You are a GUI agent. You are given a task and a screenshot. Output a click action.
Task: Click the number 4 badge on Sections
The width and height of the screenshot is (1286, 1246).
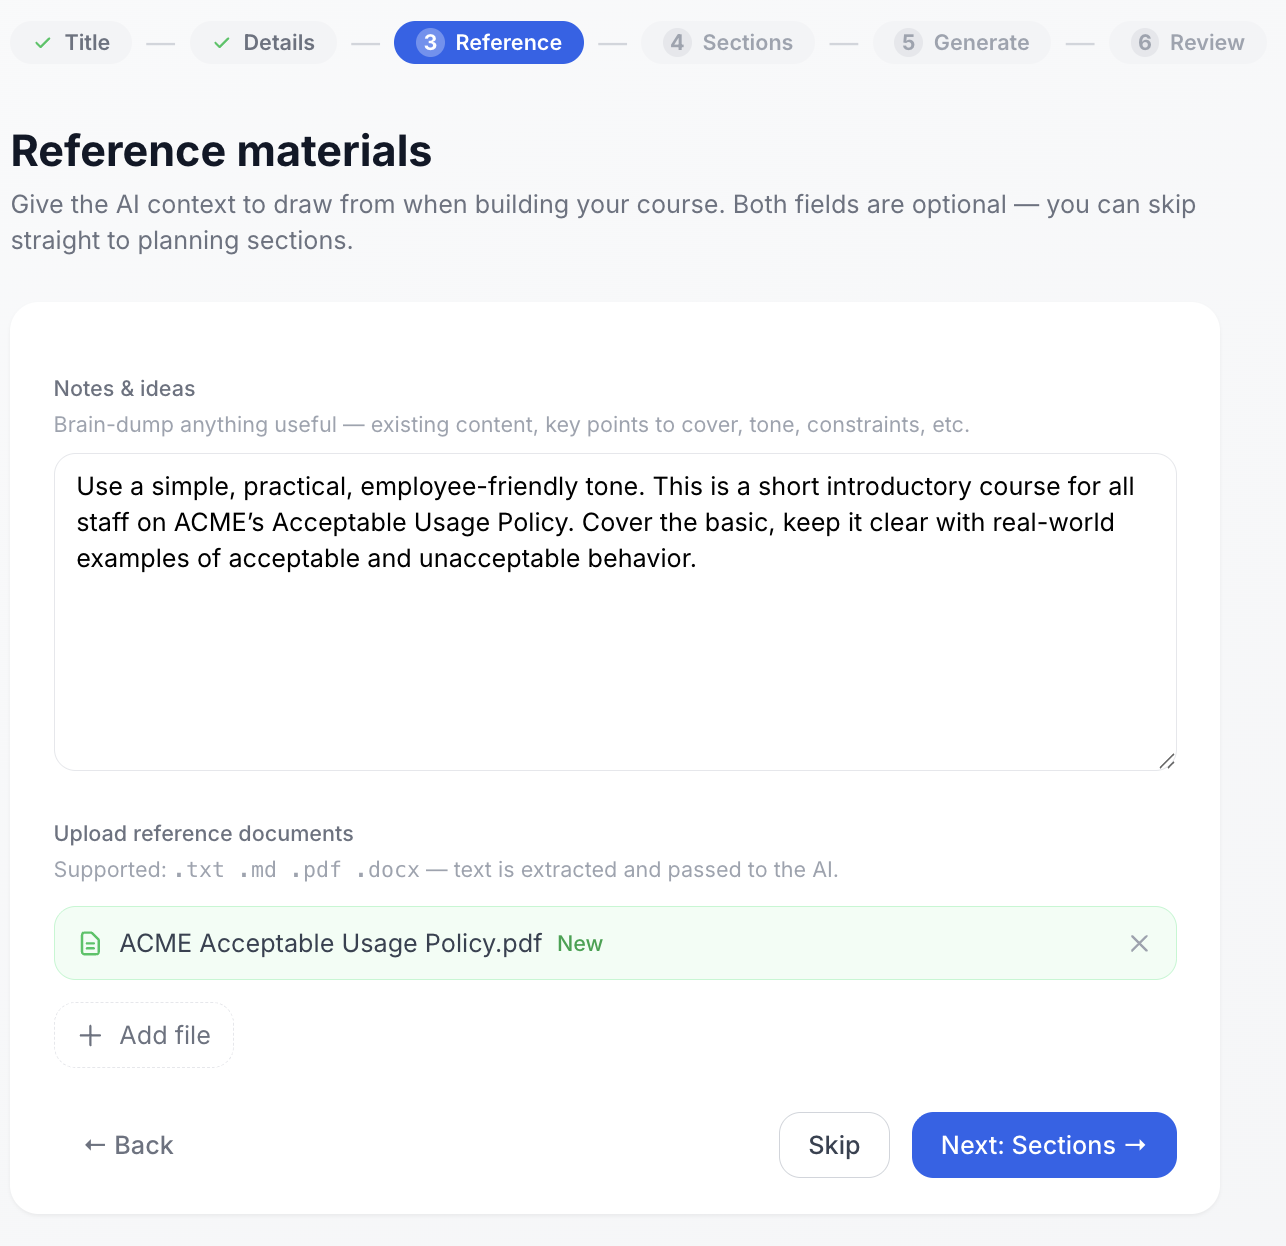pyautogui.click(x=677, y=43)
